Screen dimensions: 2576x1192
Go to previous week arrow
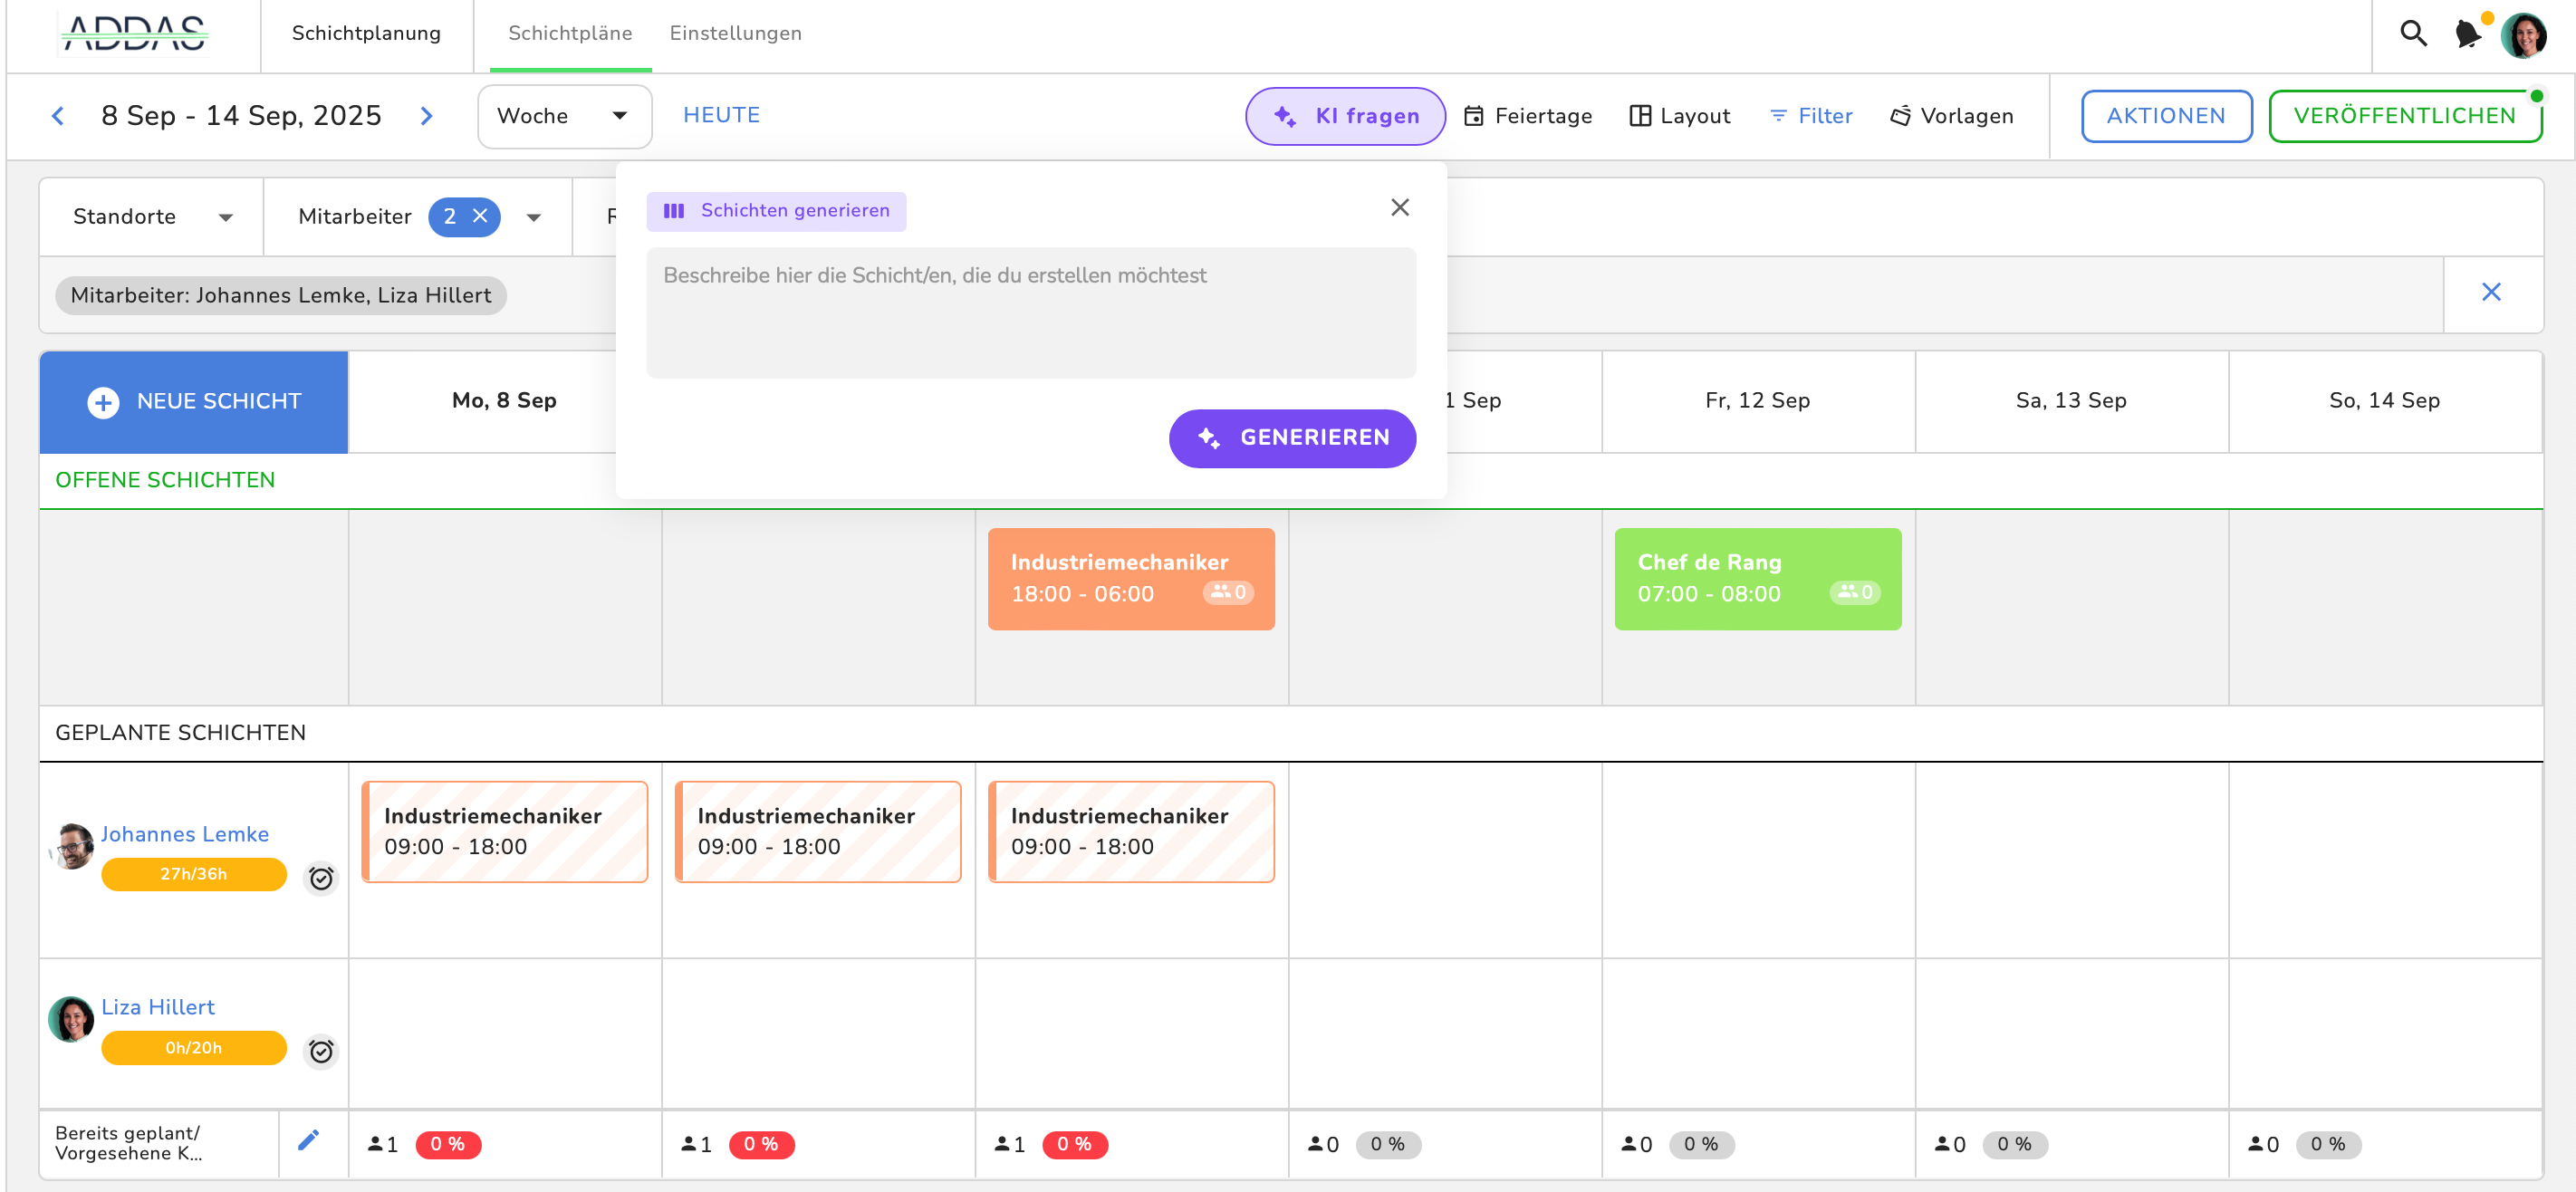58,116
